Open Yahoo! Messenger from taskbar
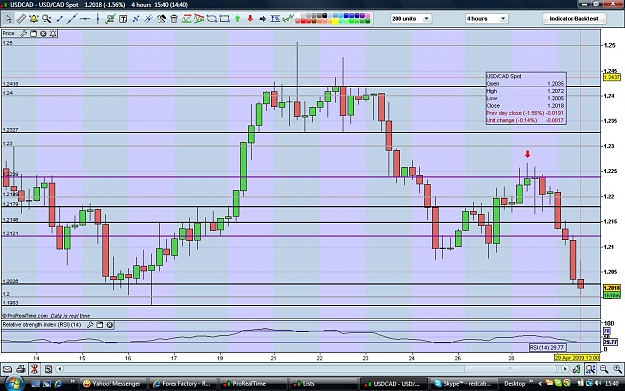This screenshot has height=391, width=625. [x=112, y=383]
